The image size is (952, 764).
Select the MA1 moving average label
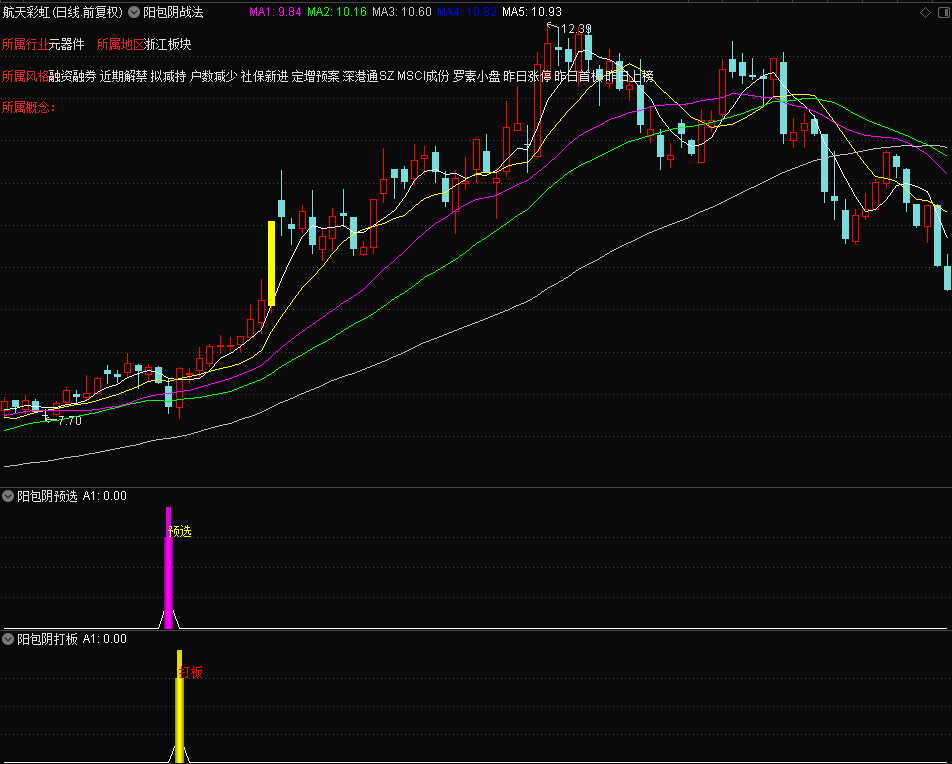[x=273, y=12]
